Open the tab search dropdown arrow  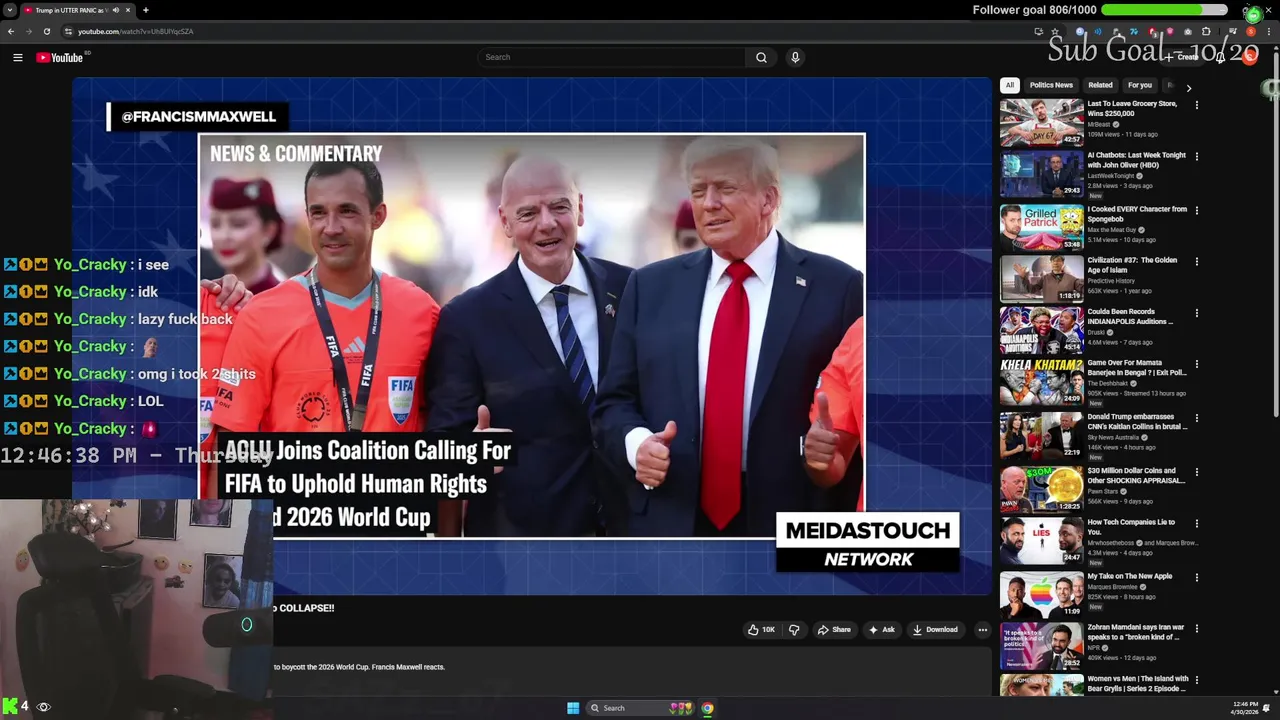11,10
